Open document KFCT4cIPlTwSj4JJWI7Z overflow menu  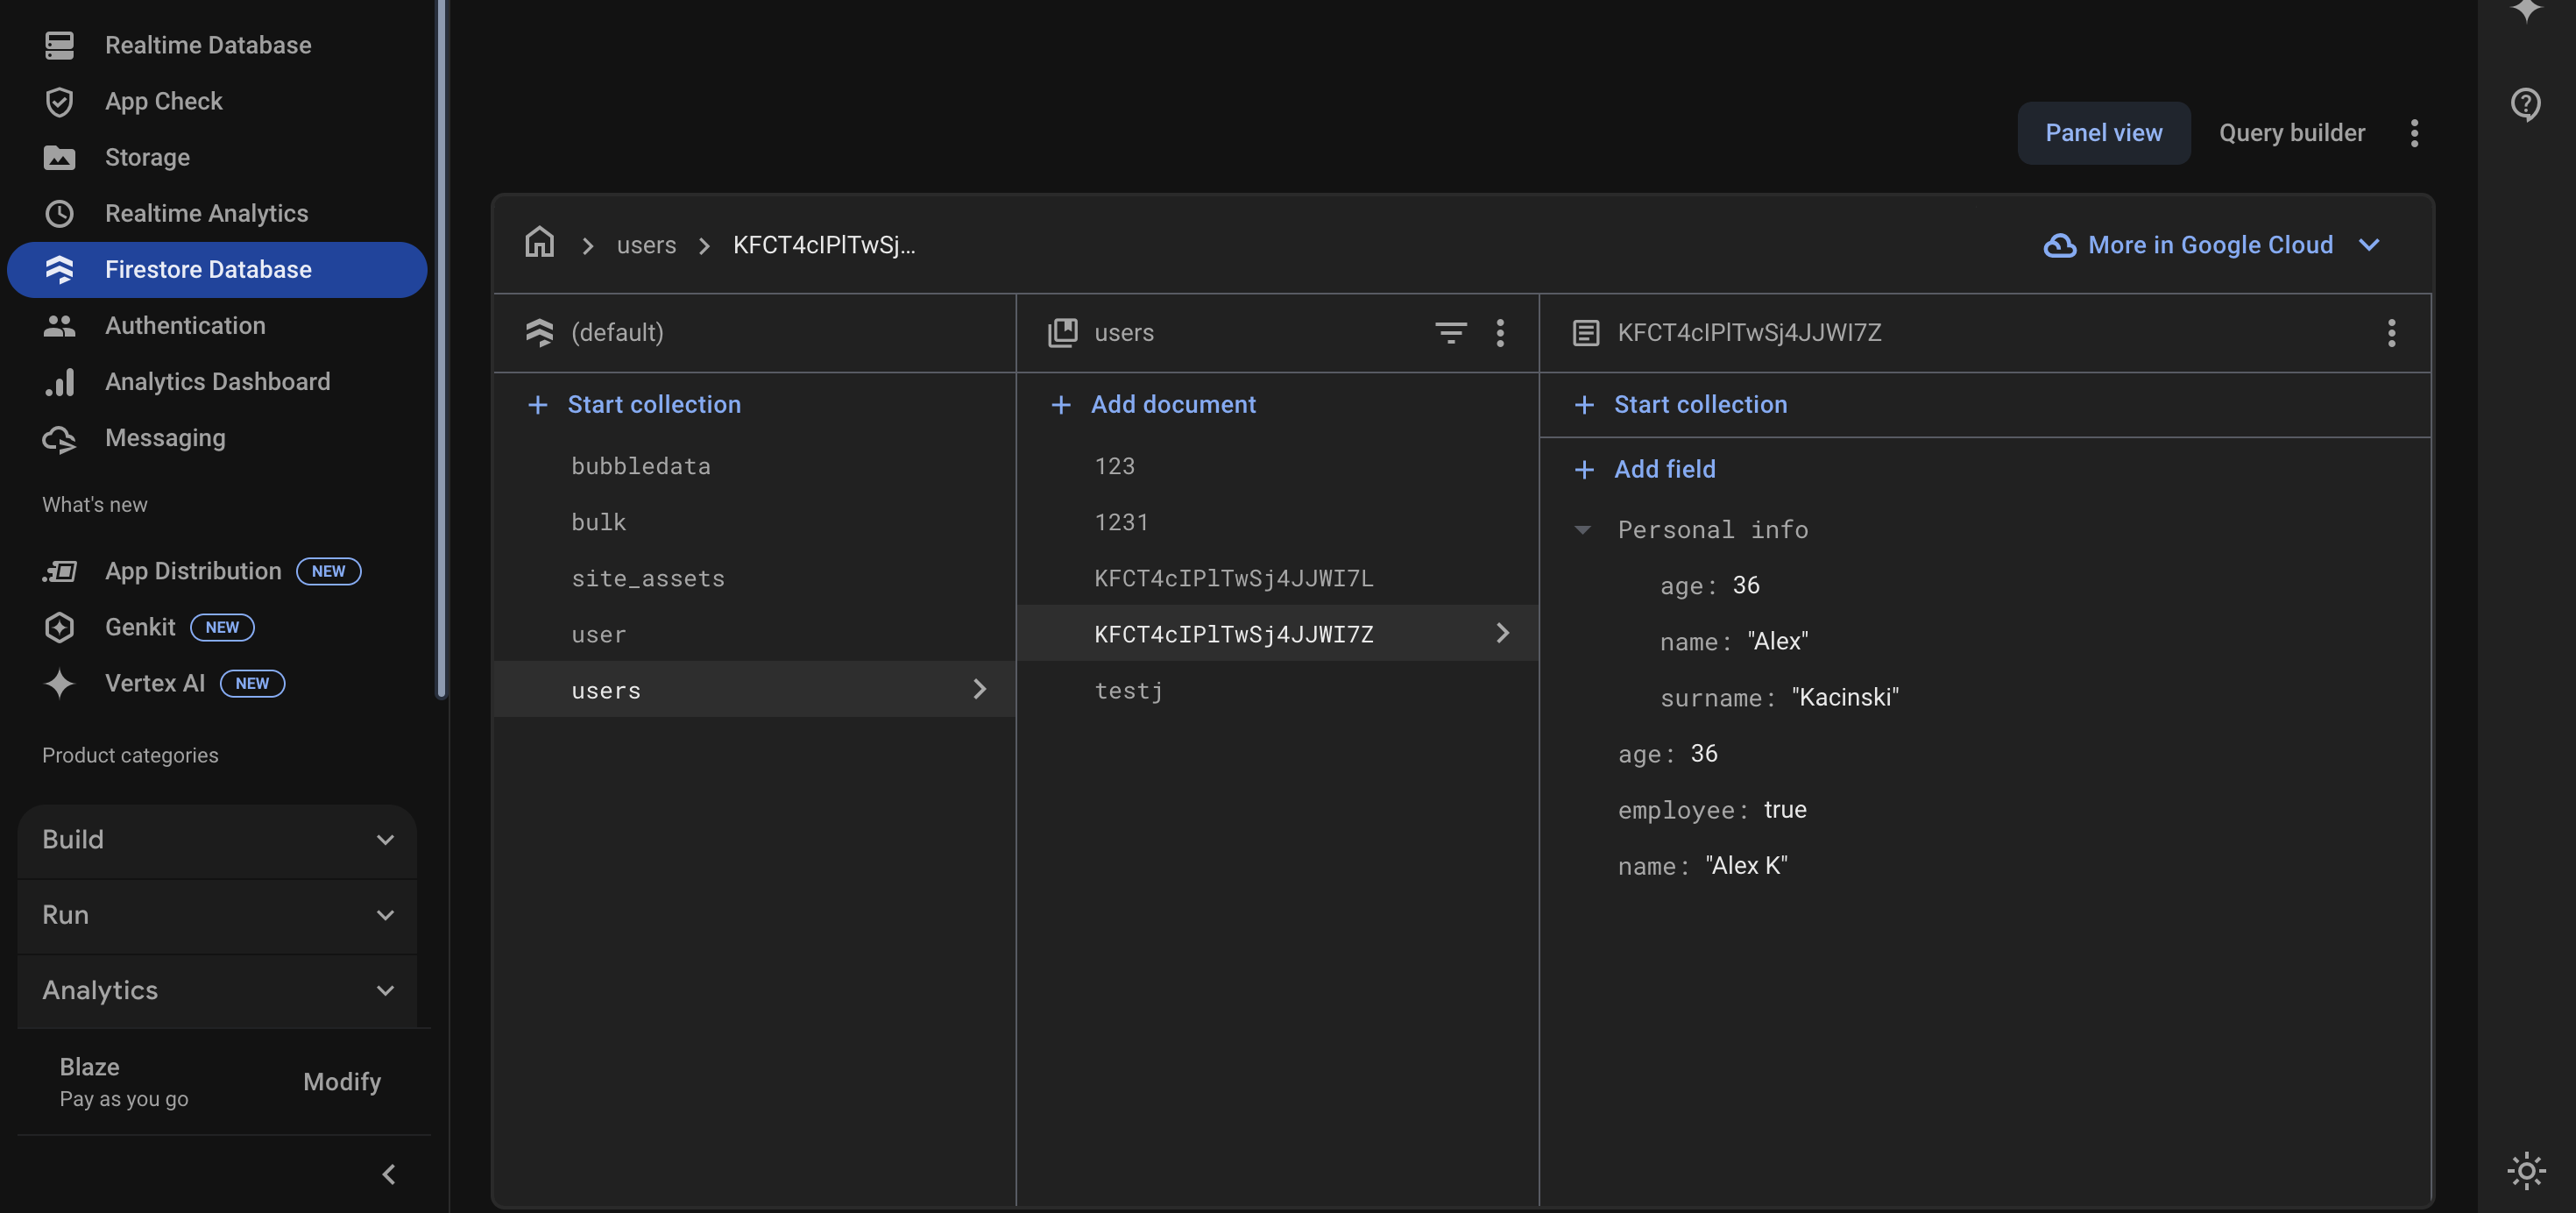point(2391,332)
